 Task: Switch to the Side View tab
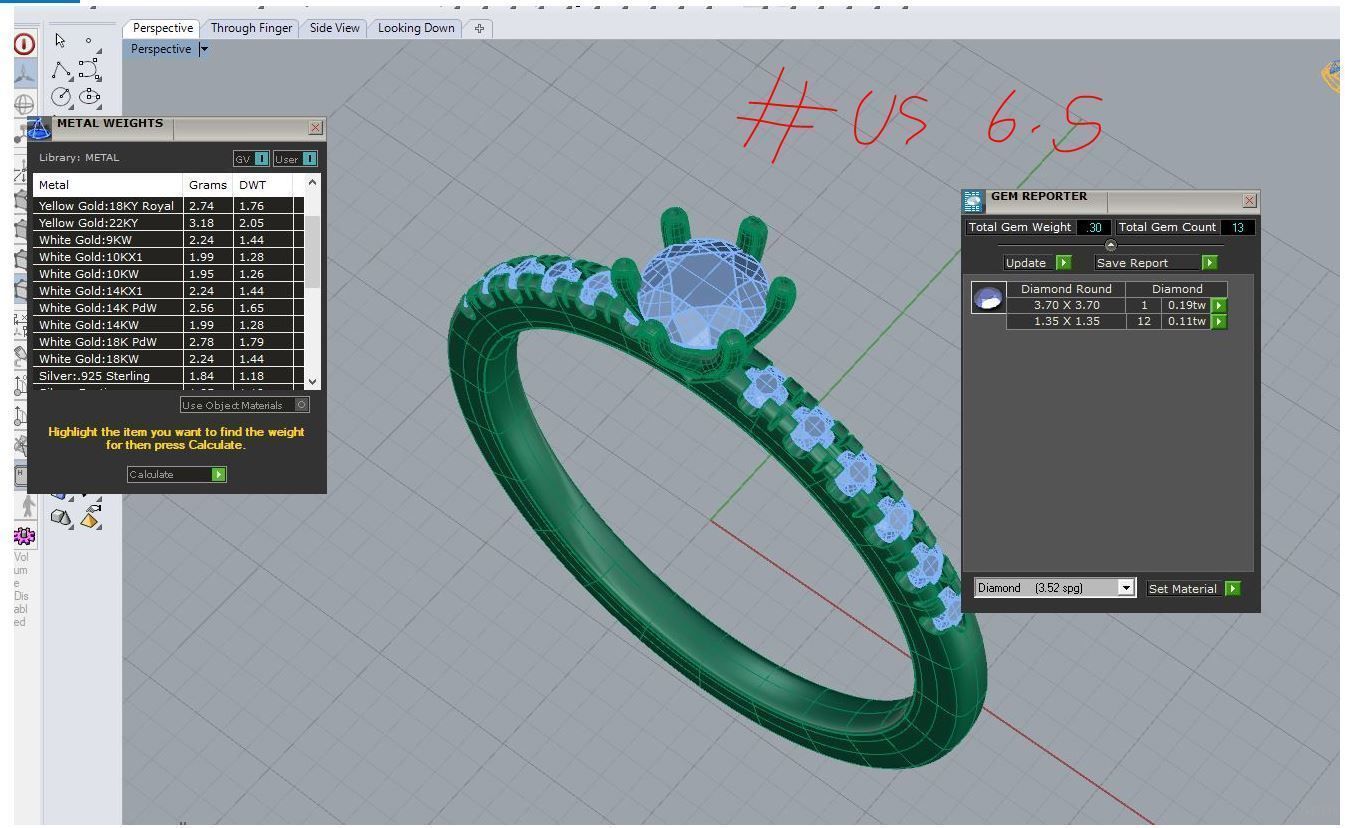(334, 28)
